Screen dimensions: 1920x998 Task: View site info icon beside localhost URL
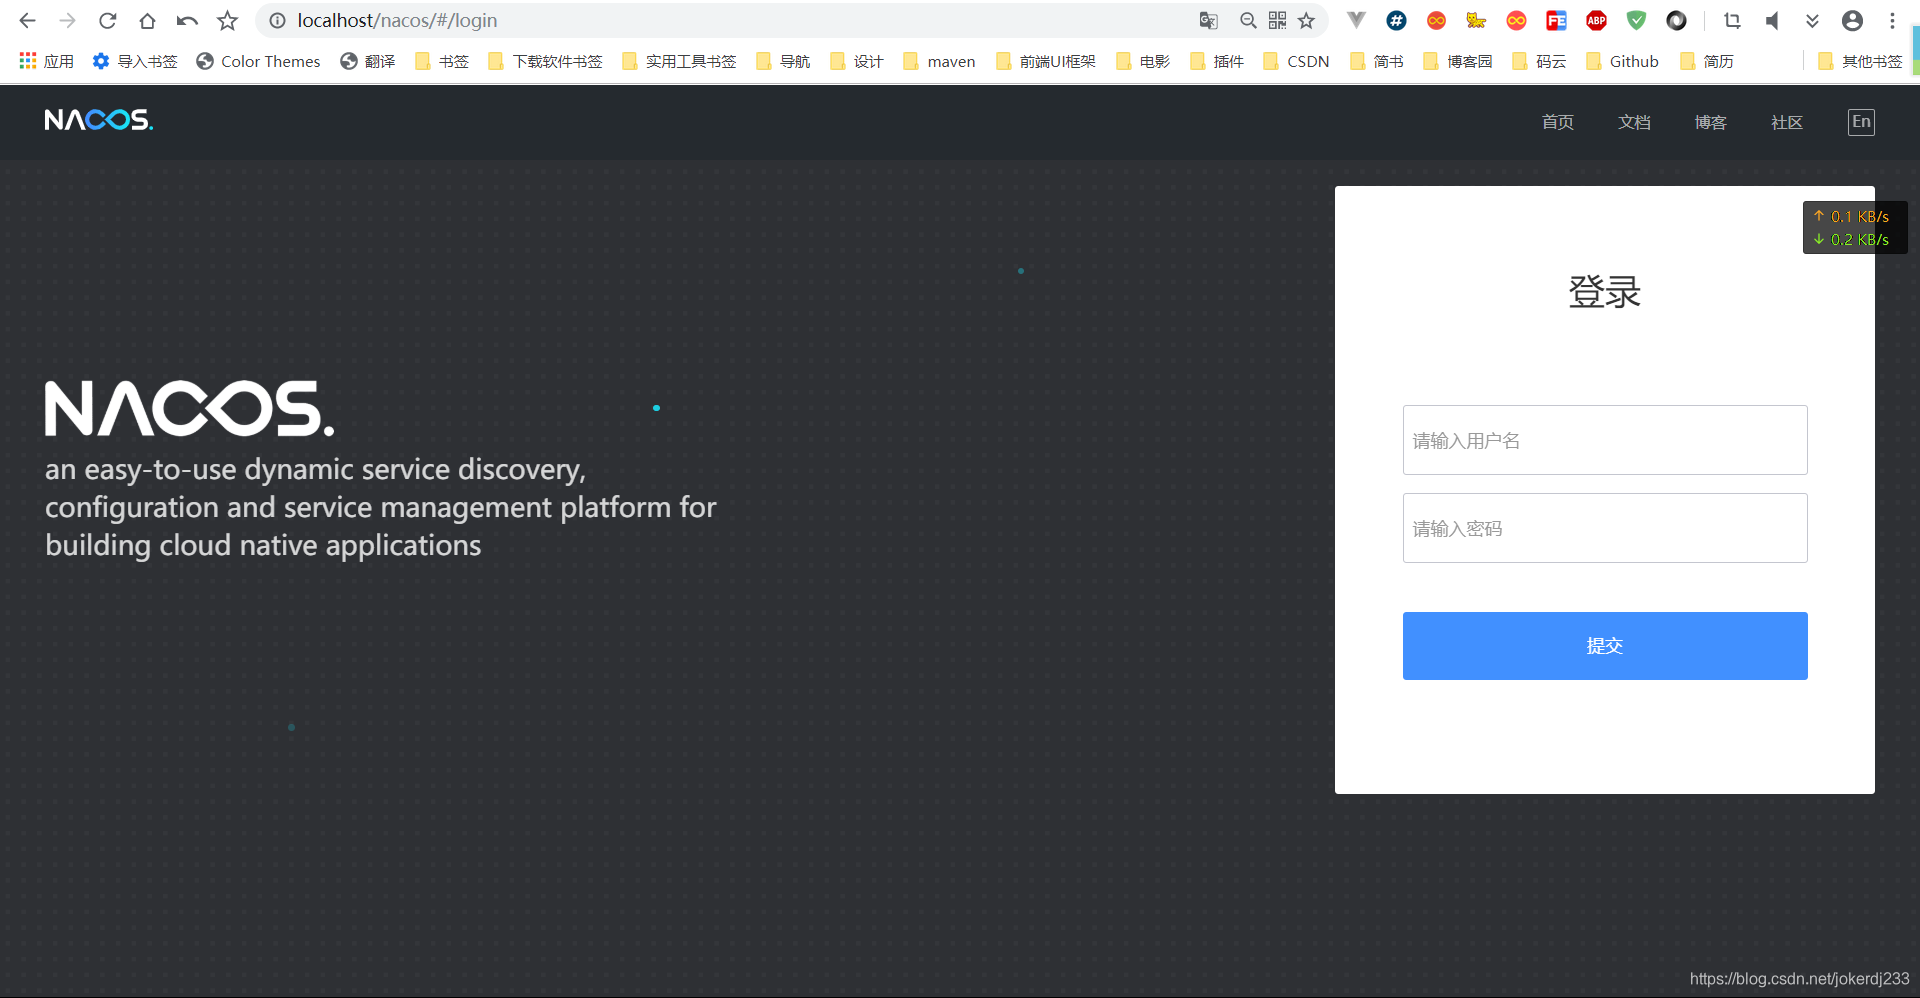278,20
